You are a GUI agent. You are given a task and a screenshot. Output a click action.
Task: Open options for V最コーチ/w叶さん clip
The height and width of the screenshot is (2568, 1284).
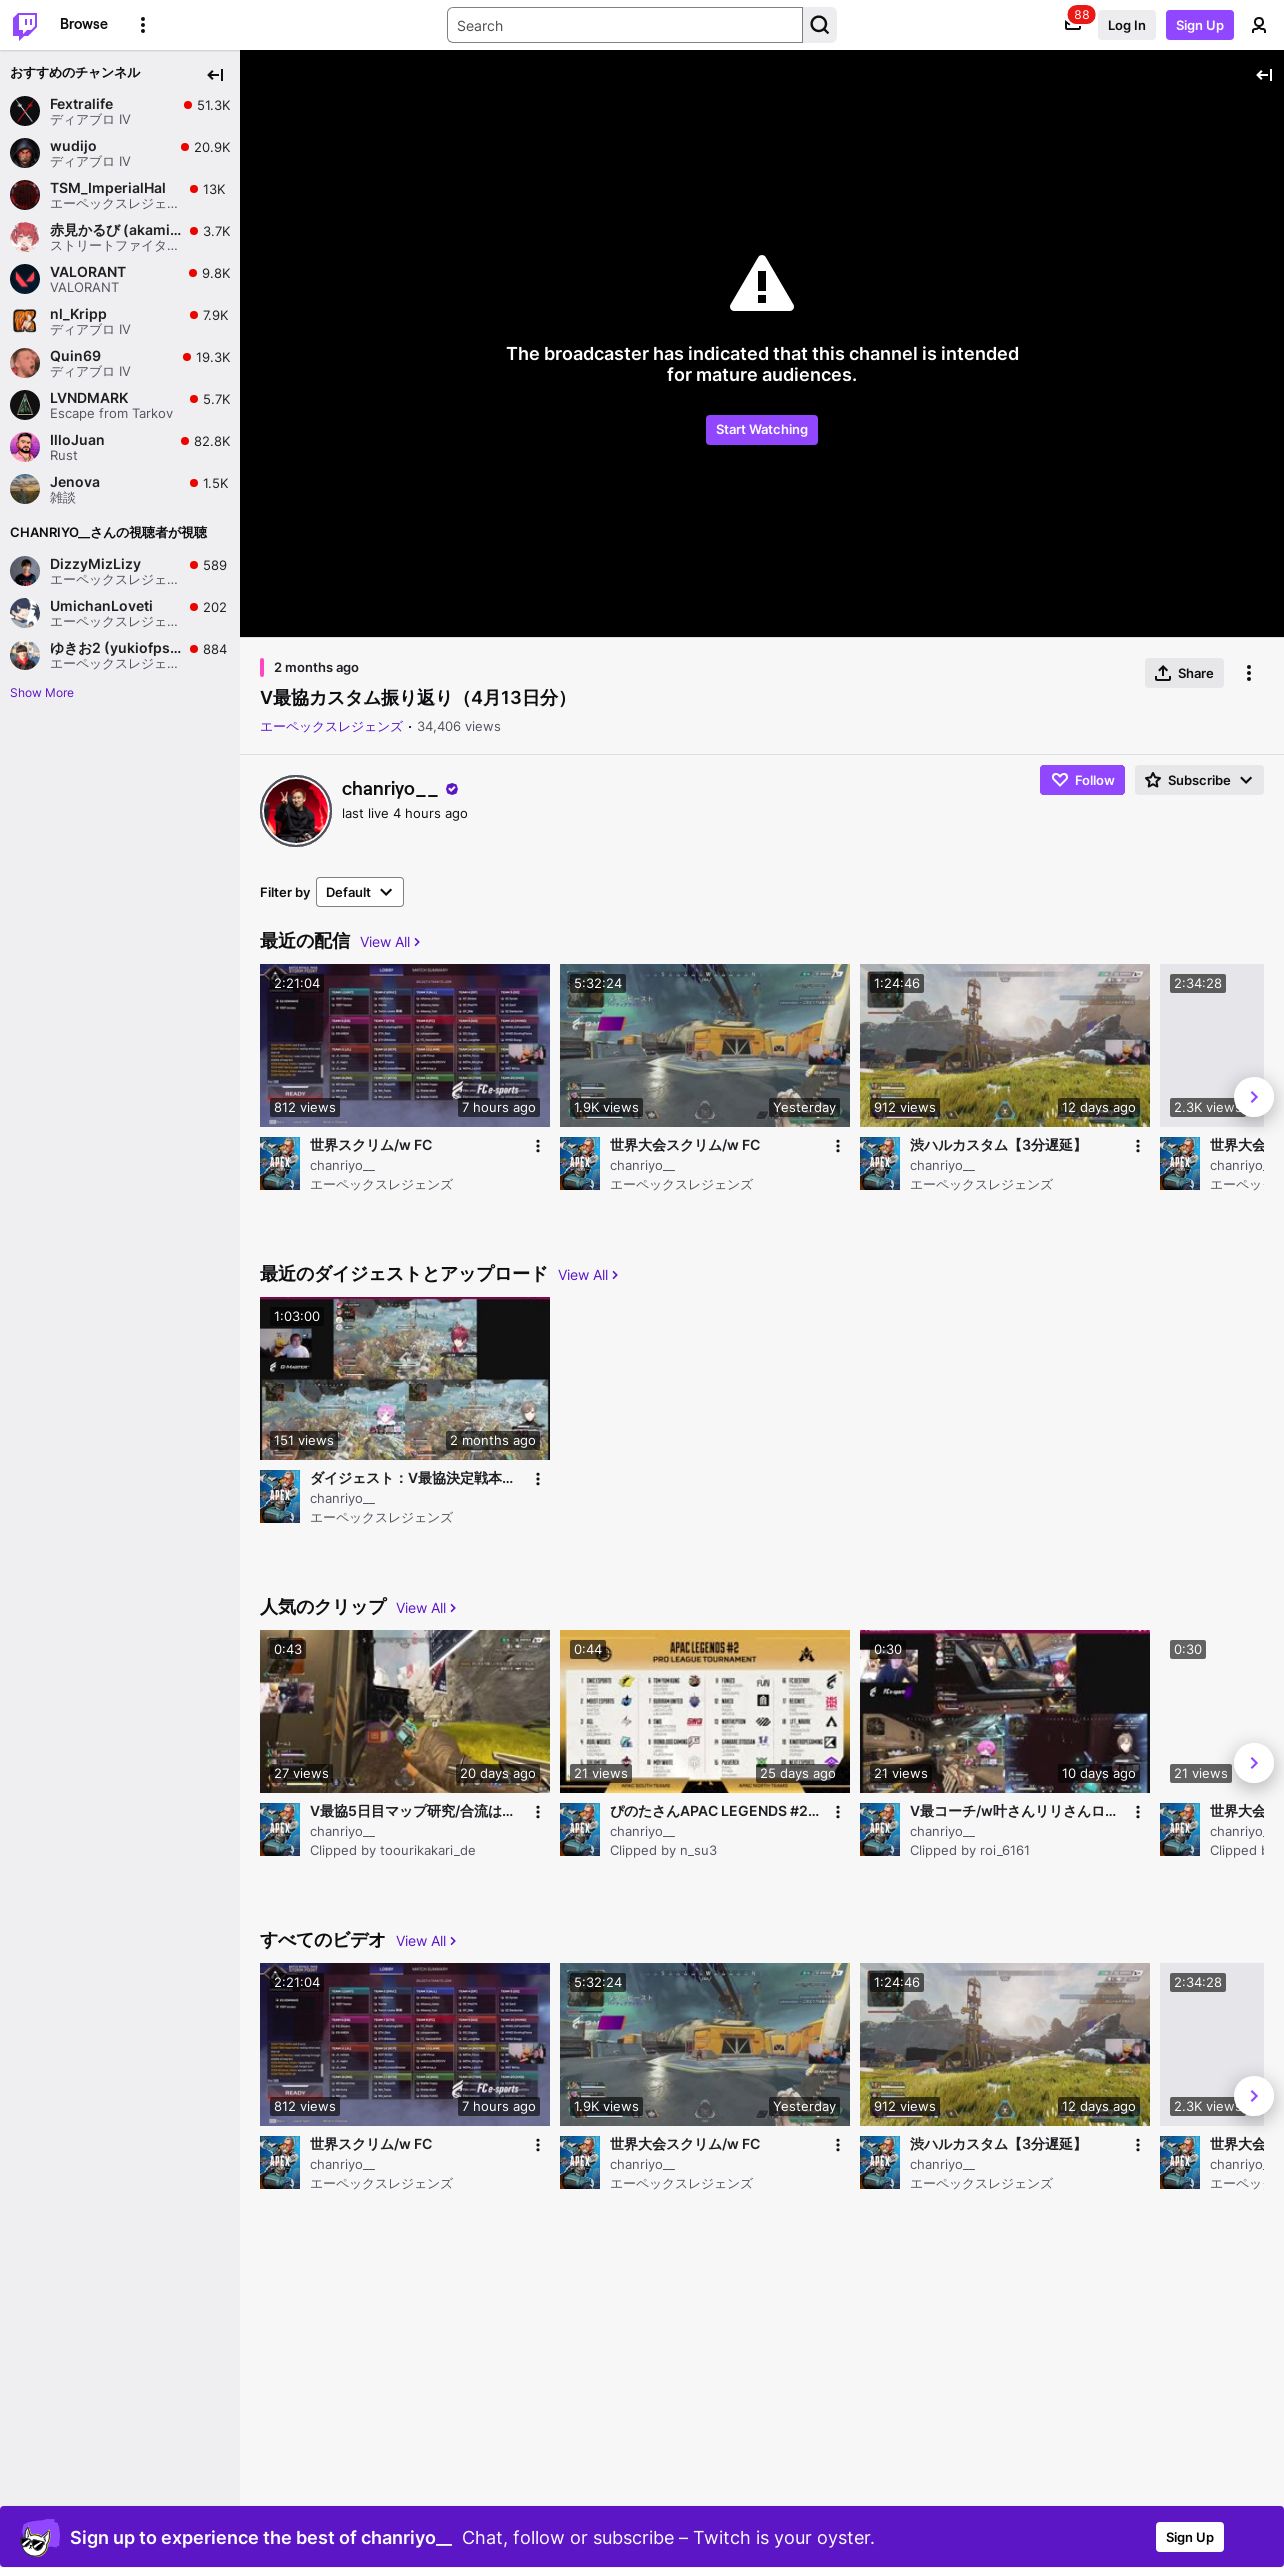[x=1138, y=1812]
